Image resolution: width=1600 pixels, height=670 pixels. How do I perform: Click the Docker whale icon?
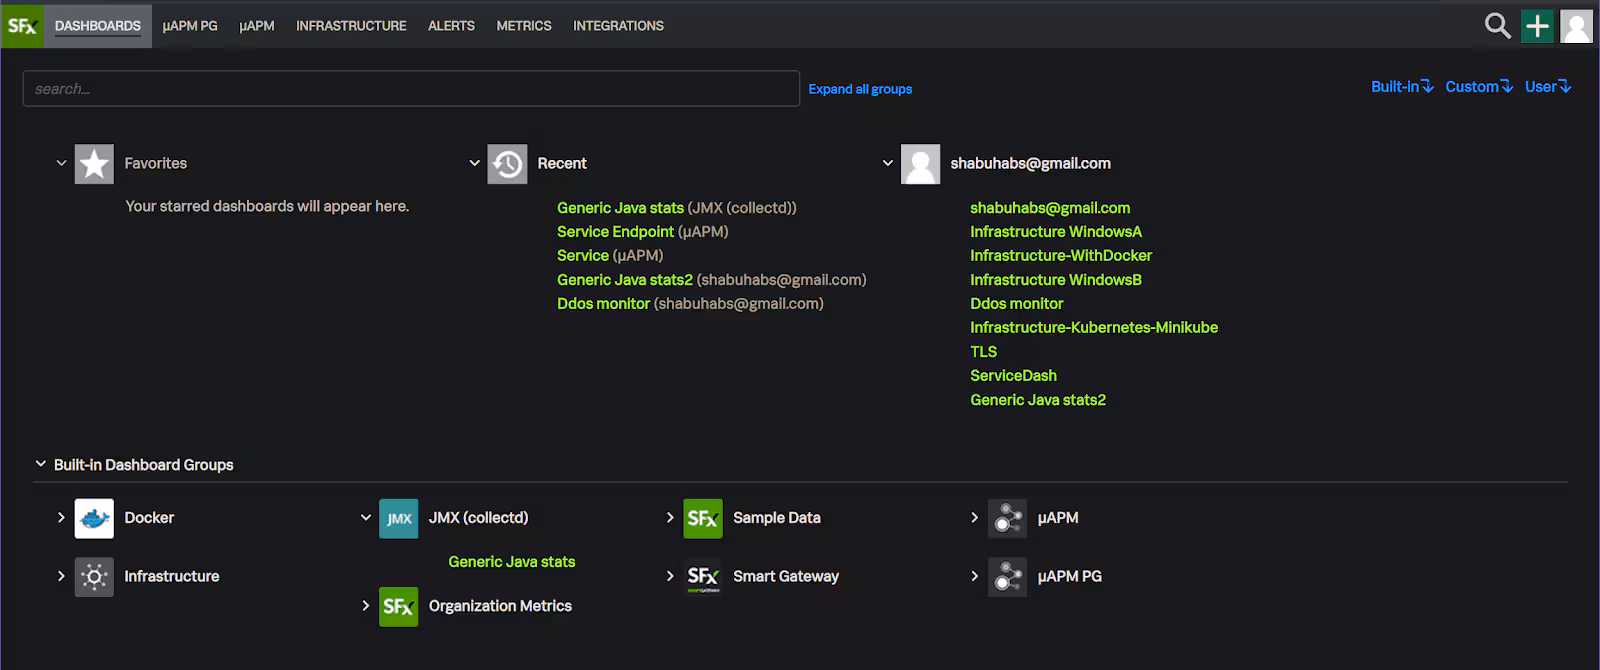(94, 518)
